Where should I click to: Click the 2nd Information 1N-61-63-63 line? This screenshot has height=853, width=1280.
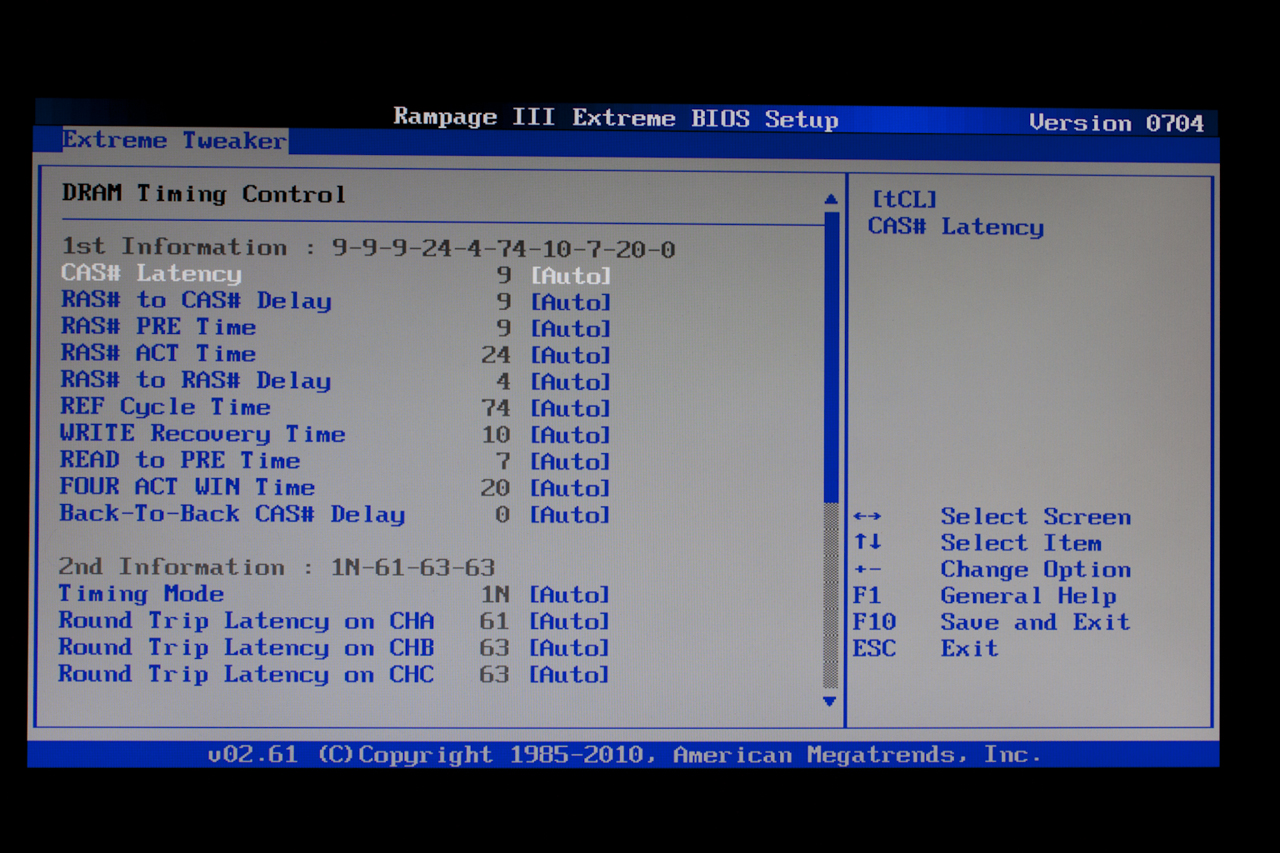coord(277,567)
